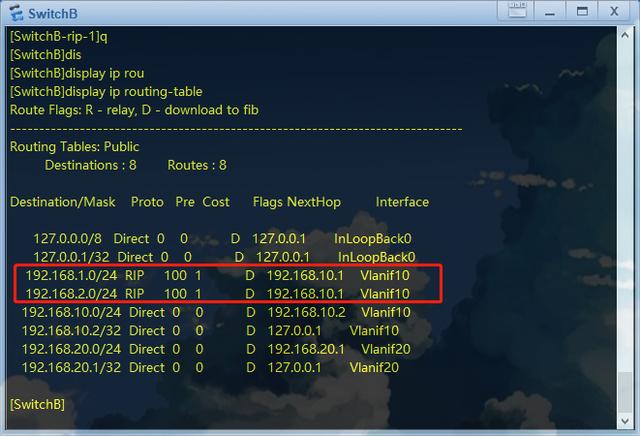Click InLoopBack0 in 127.0.0.1/32 row
The image size is (640, 436).
377,257
